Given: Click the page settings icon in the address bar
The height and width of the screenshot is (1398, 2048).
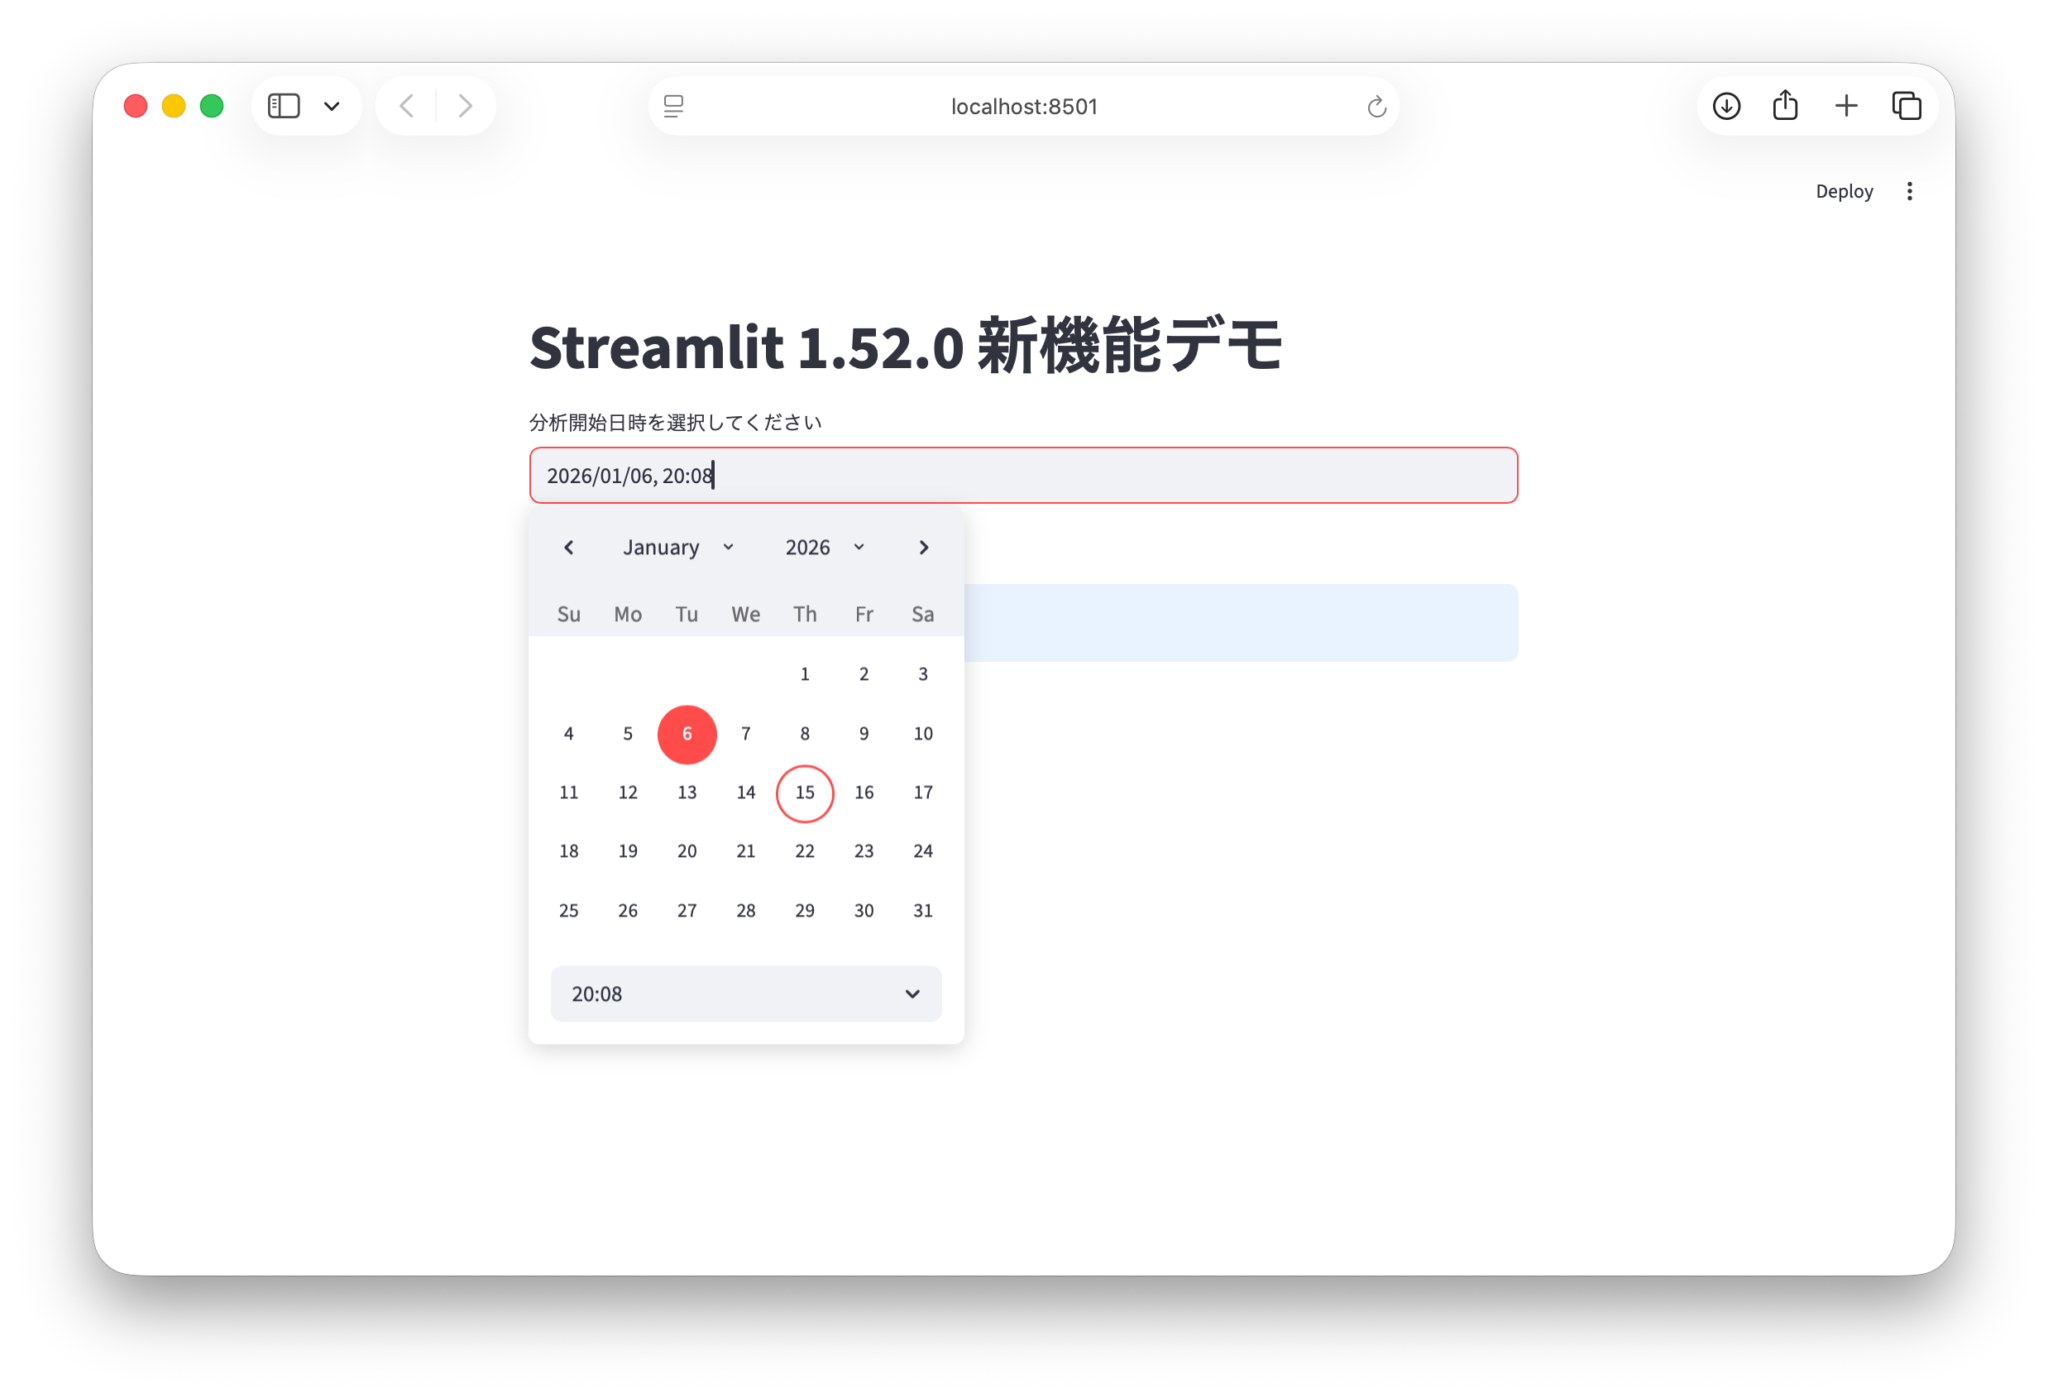Looking at the screenshot, I should coord(673,106).
